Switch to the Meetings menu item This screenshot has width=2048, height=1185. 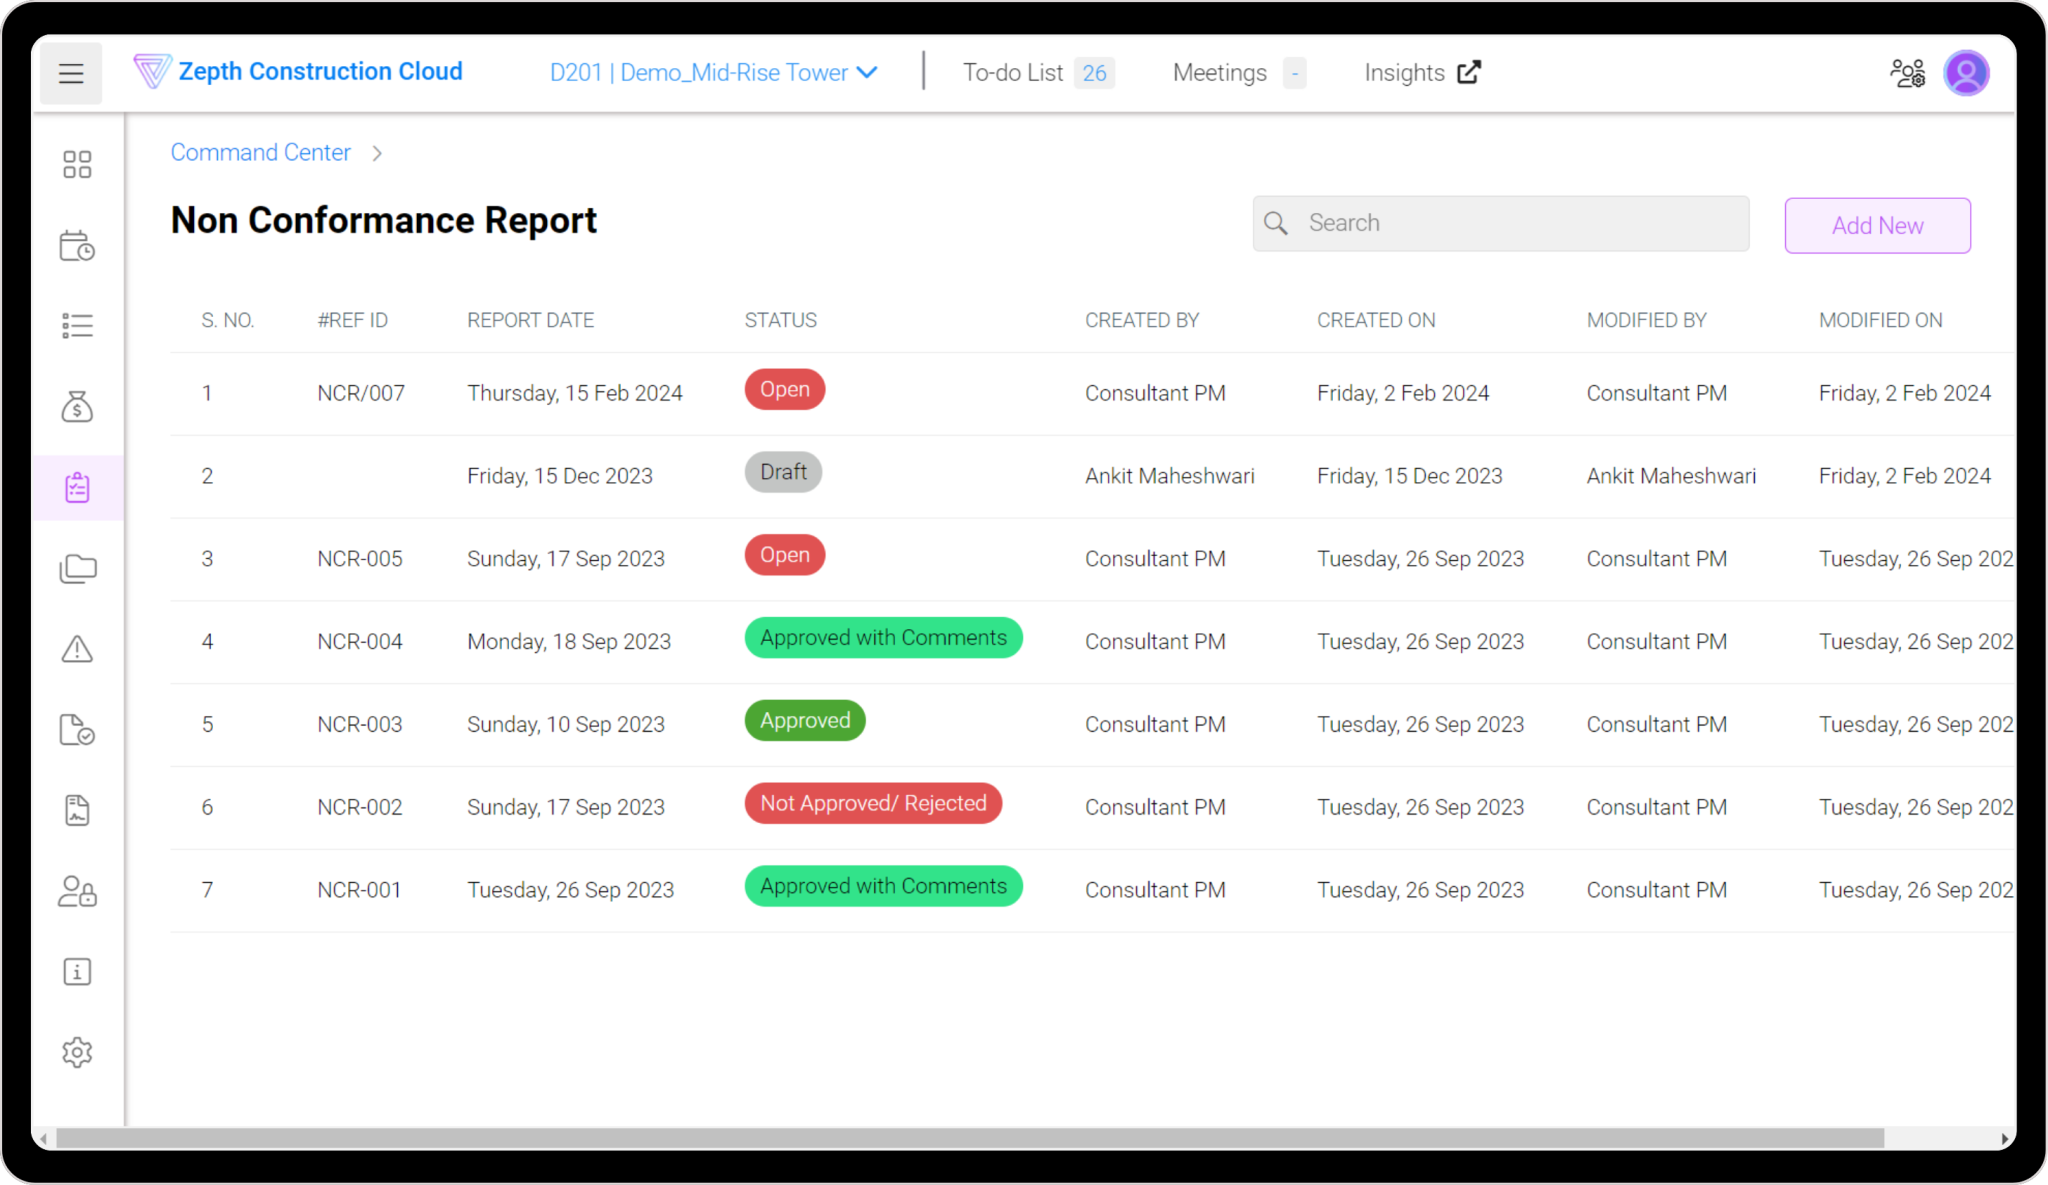click(x=1219, y=72)
